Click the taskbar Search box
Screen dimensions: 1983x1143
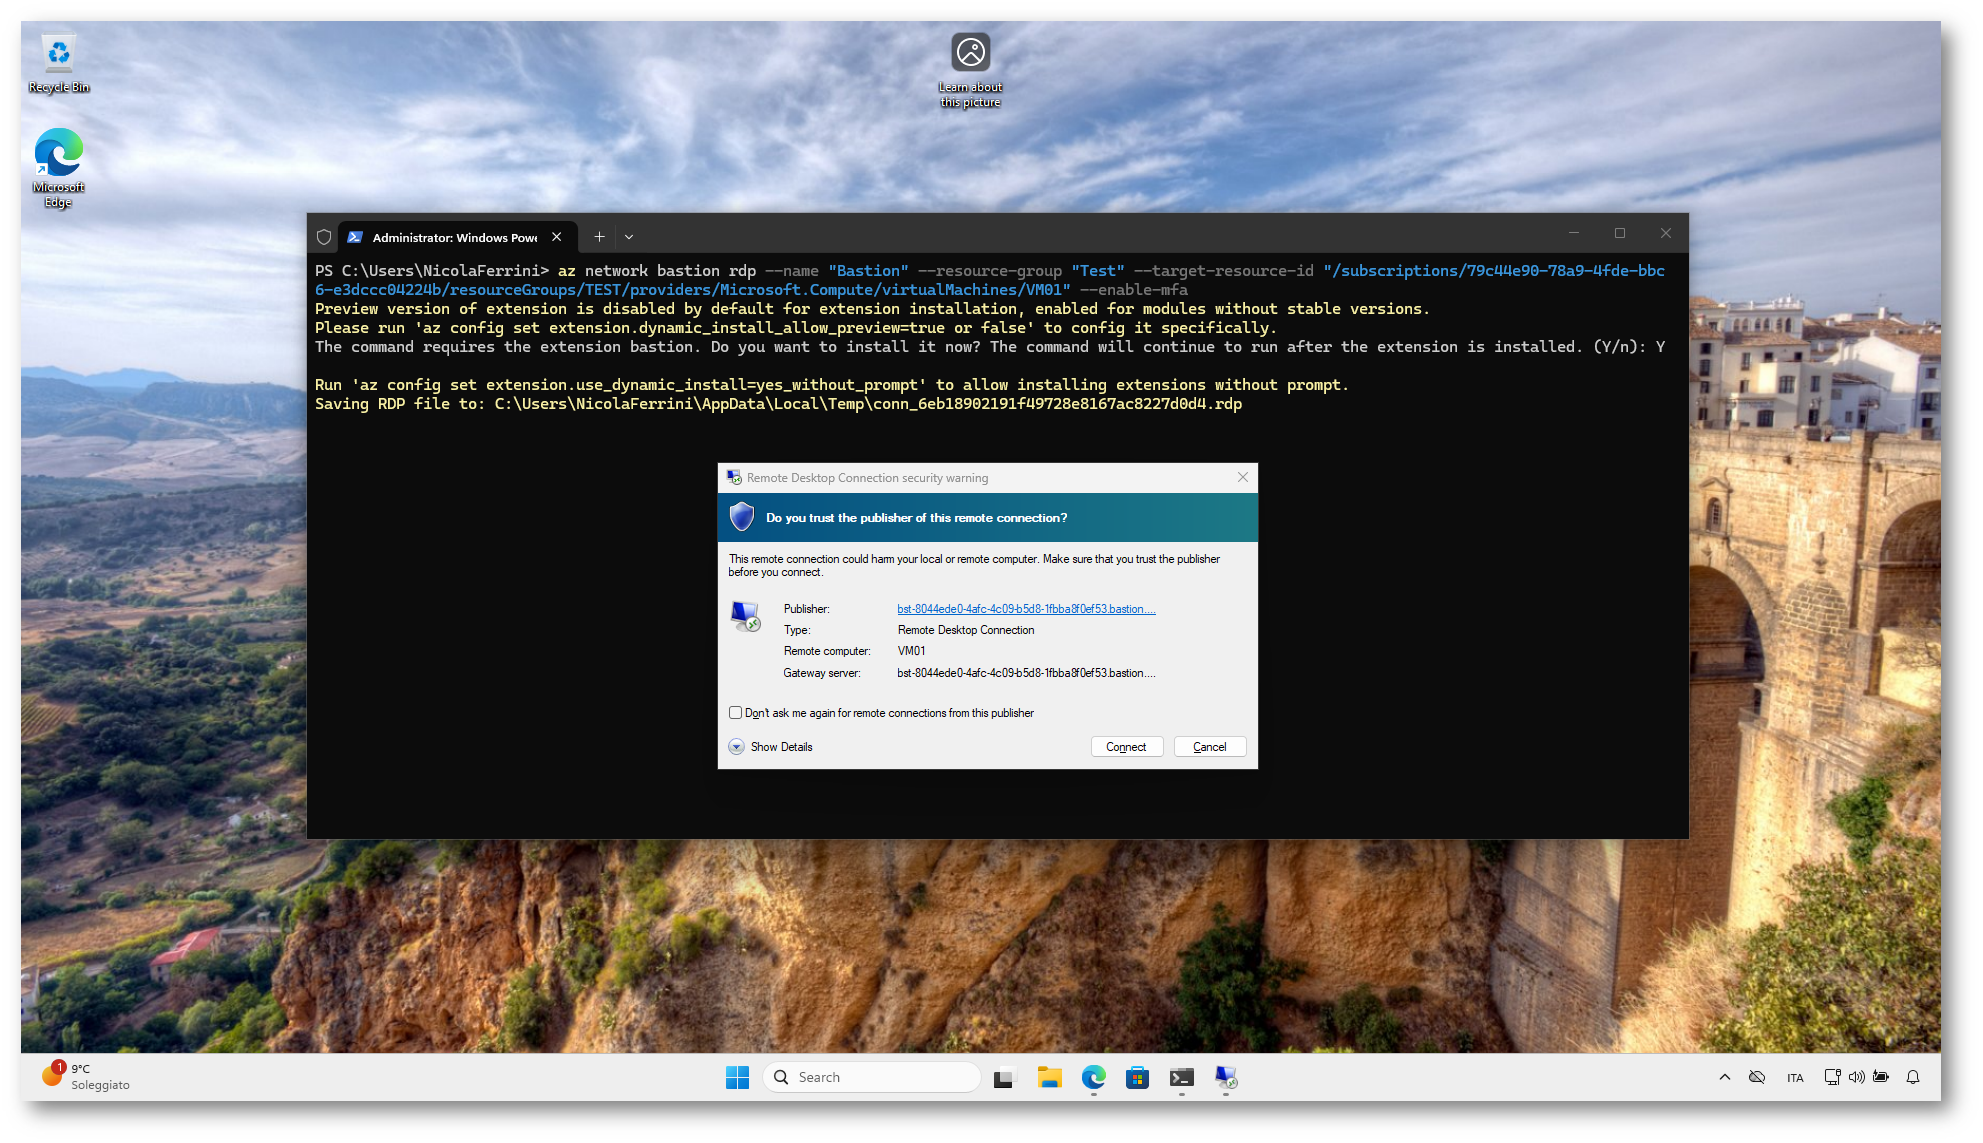click(872, 1077)
